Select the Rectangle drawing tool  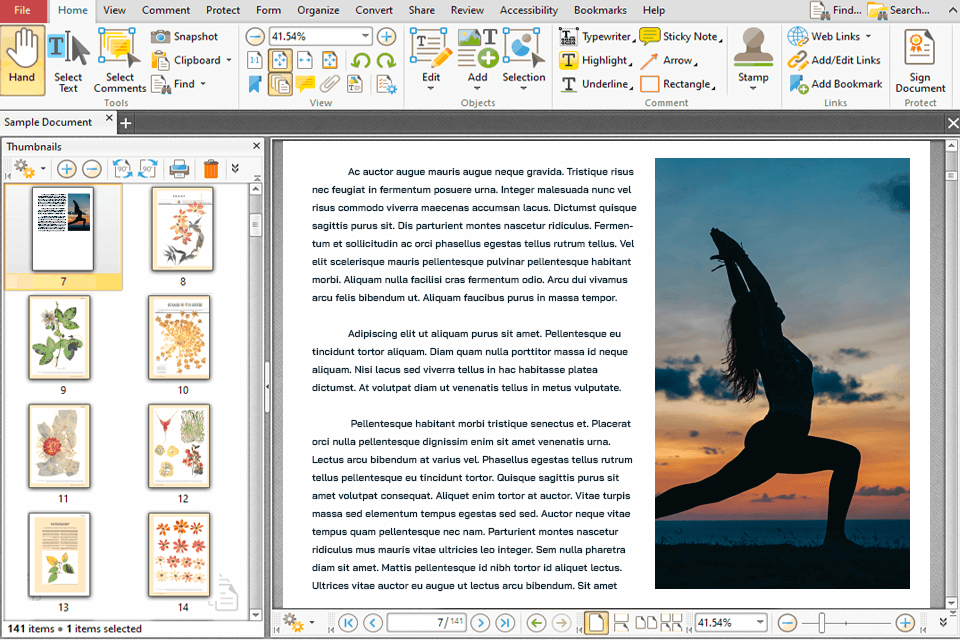(x=678, y=84)
